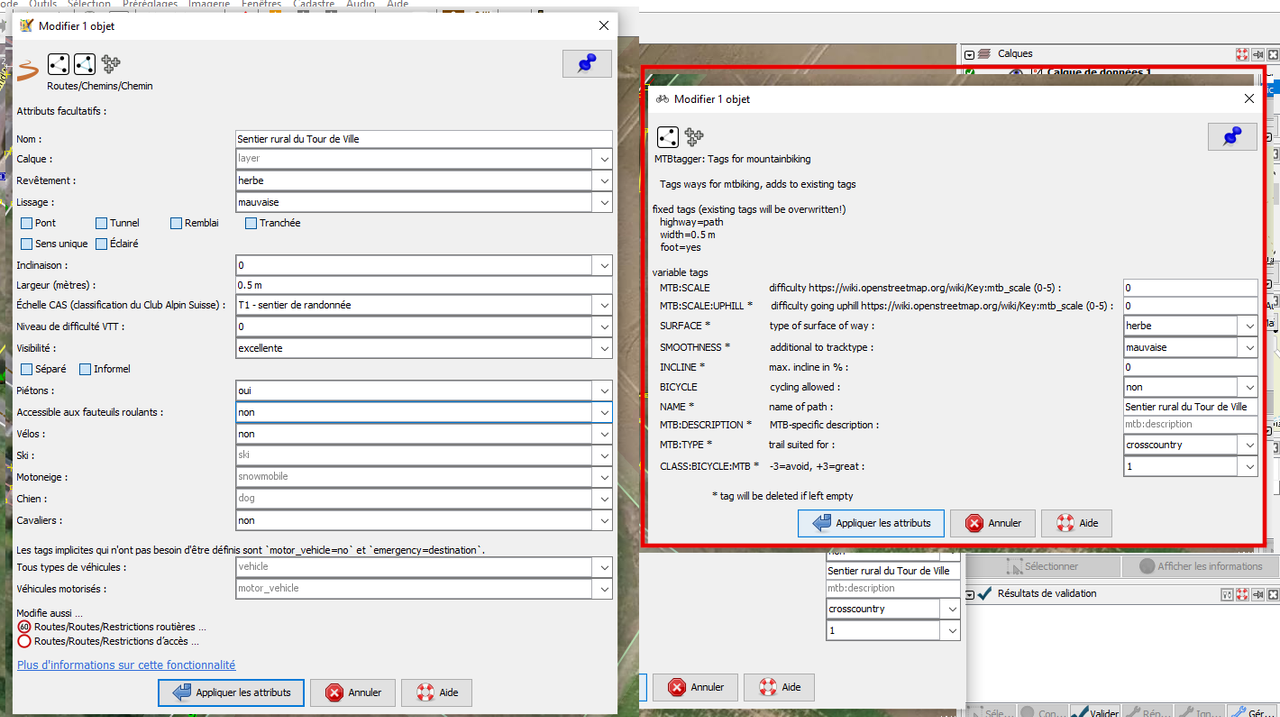Click Annuler in the Chemin dialog

coord(353,692)
